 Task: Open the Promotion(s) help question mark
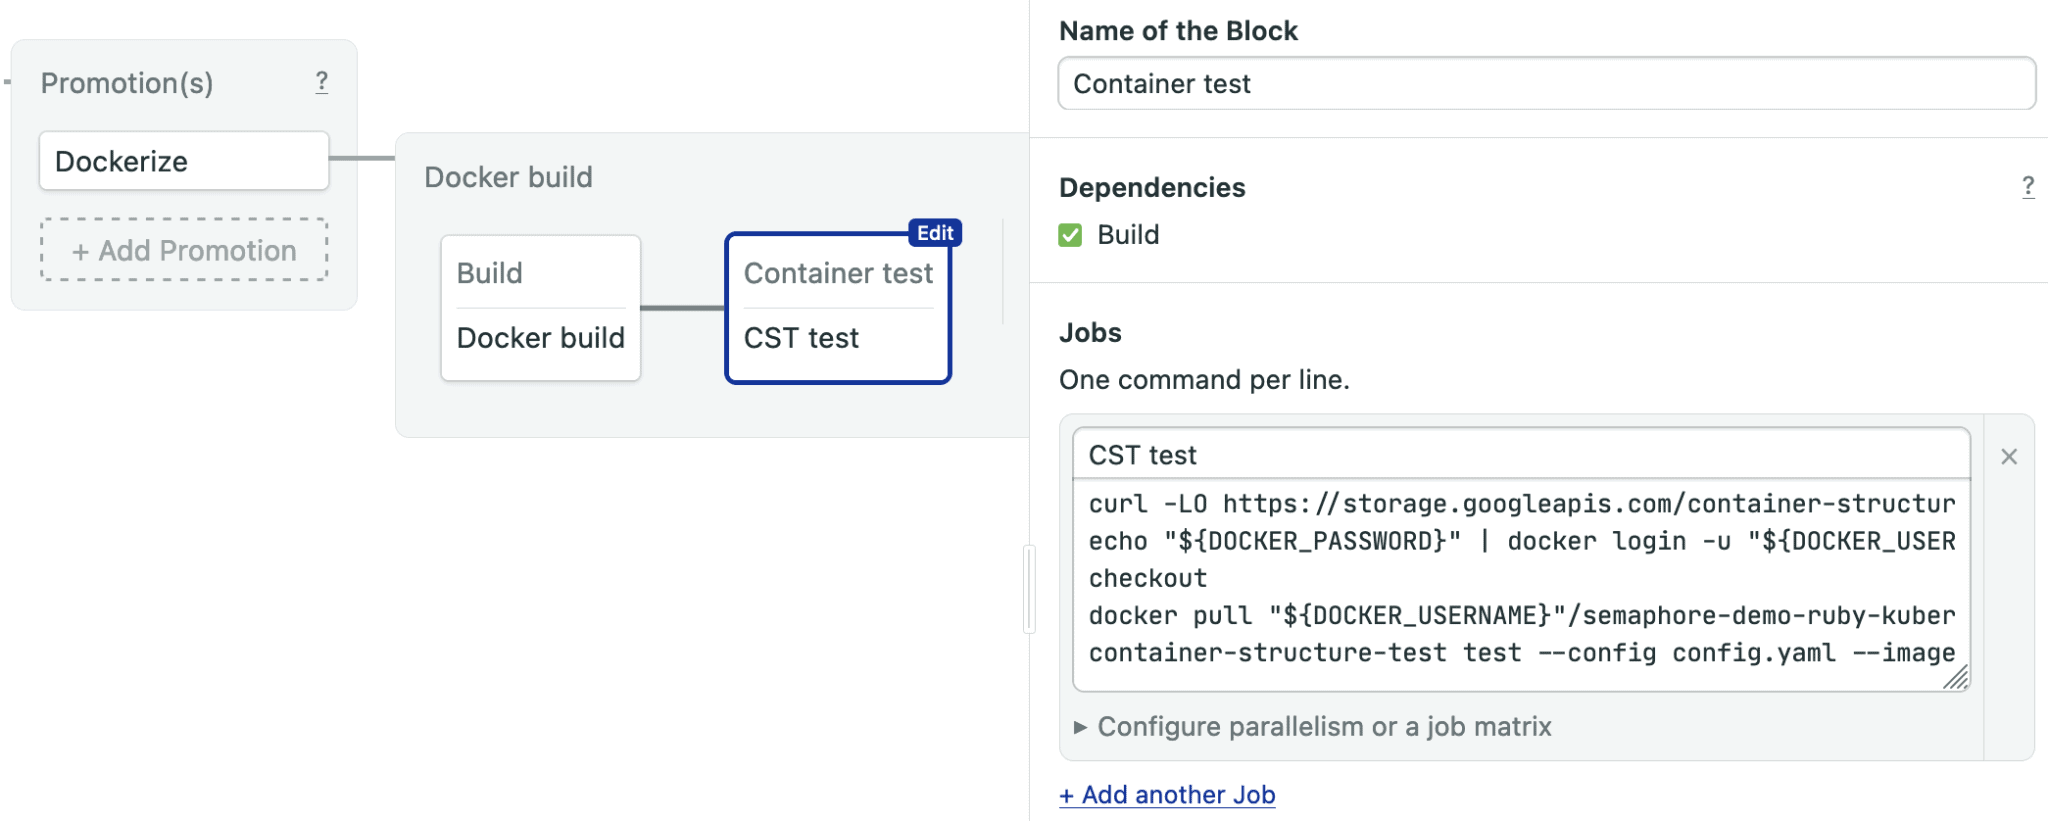(x=321, y=82)
